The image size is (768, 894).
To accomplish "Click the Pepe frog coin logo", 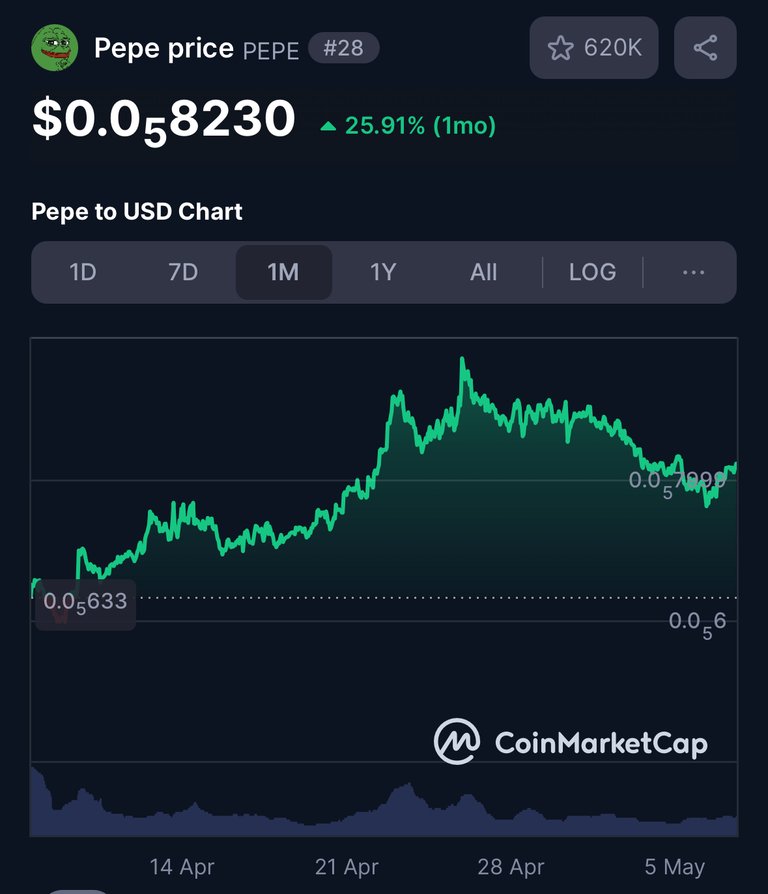I will (x=54, y=47).
